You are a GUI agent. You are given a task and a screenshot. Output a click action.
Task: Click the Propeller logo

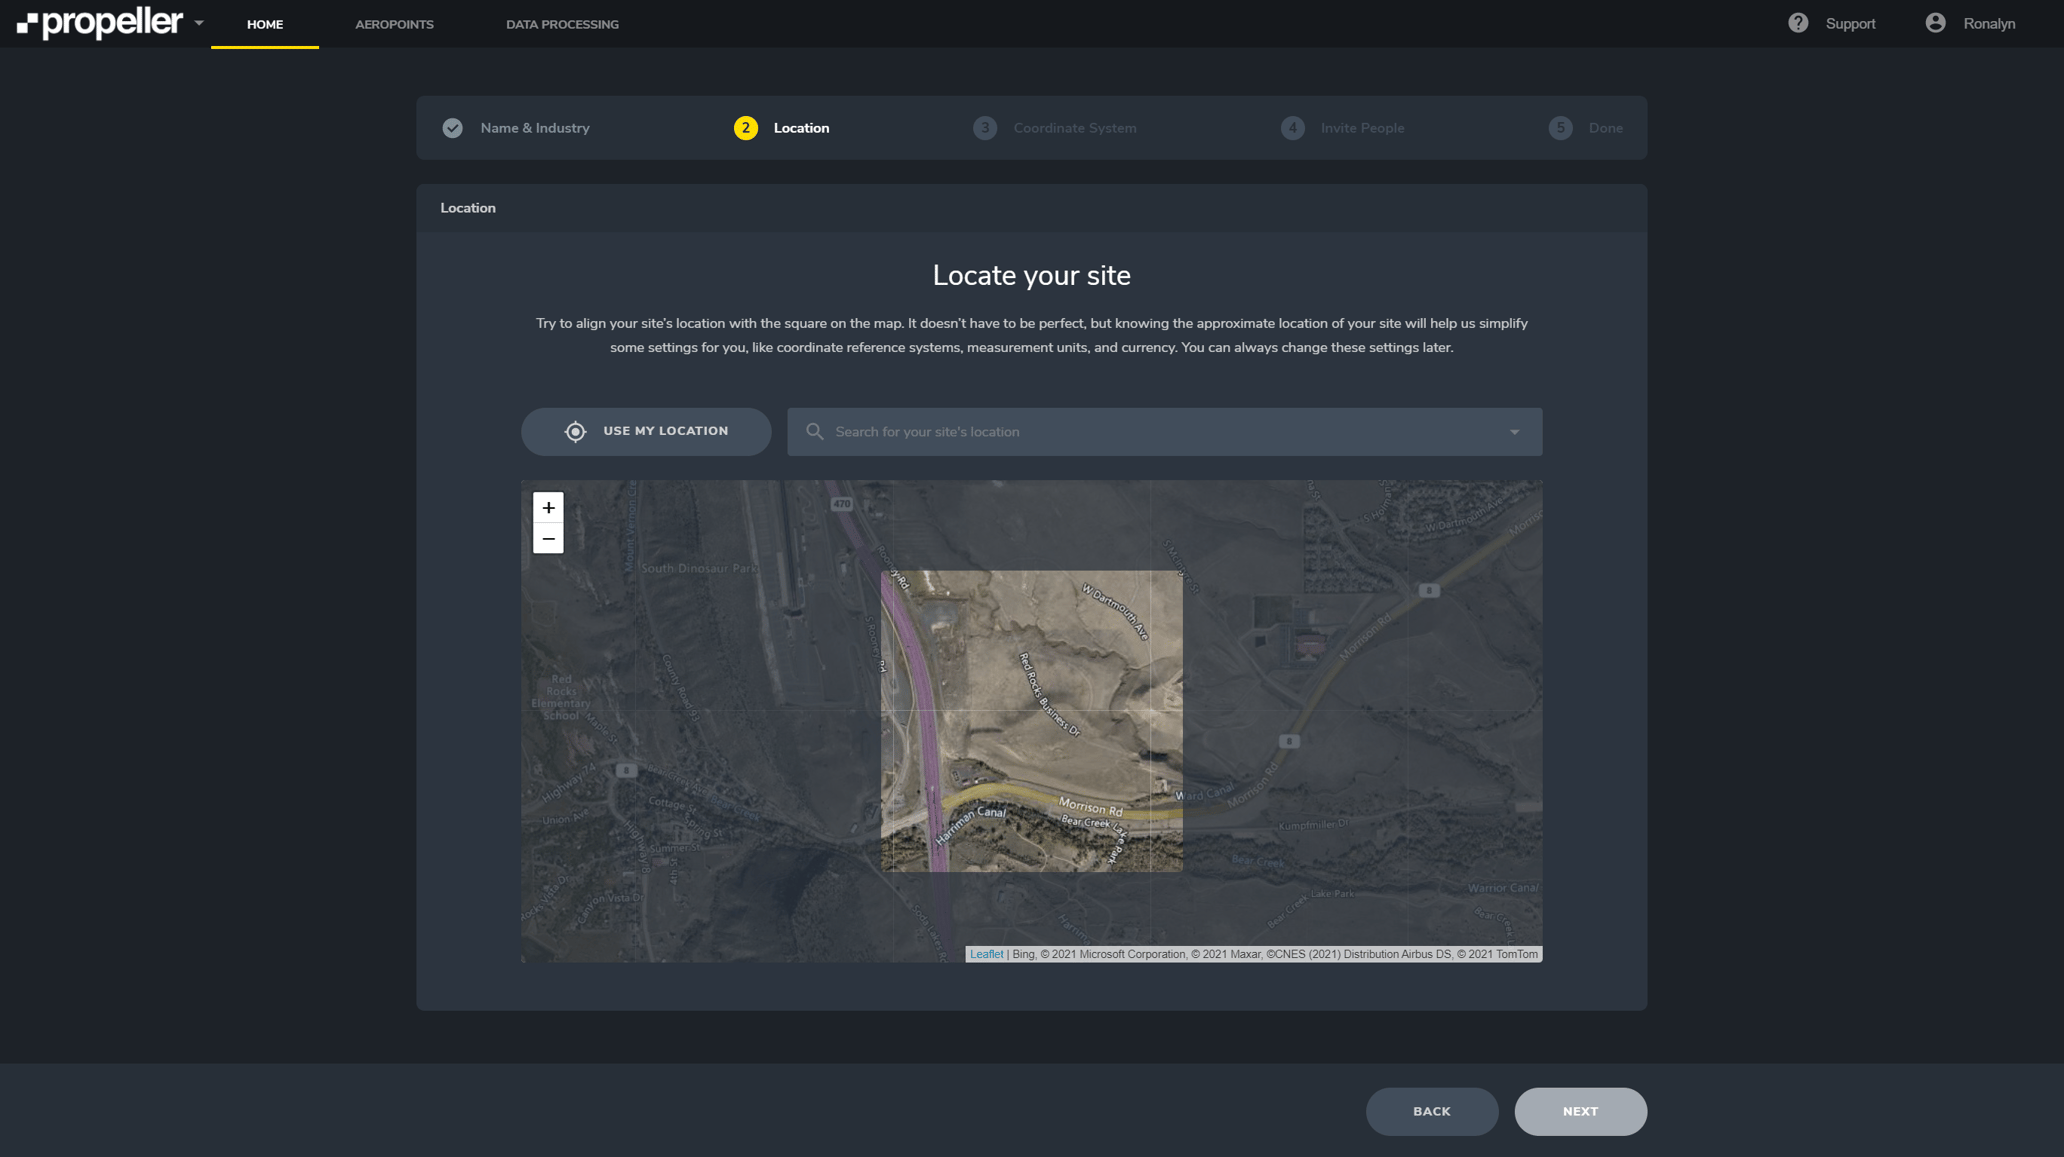point(99,22)
